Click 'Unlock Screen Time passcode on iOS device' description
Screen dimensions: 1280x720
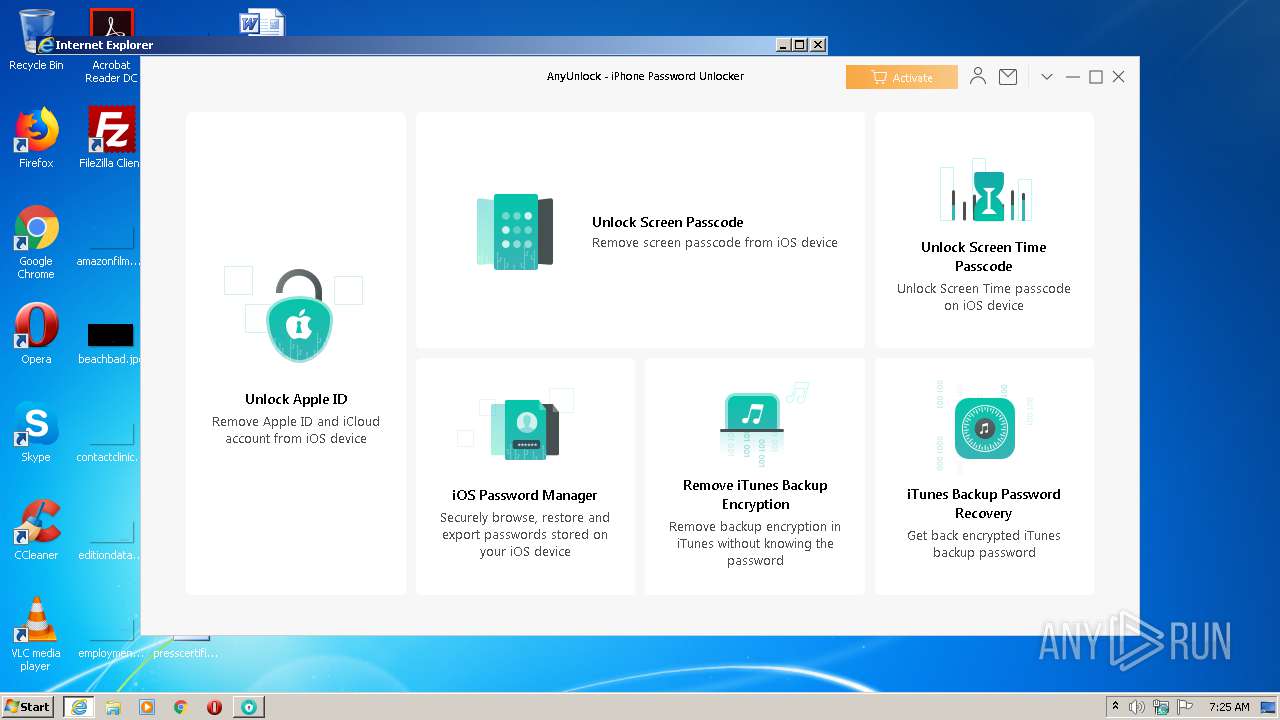pyautogui.click(x=984, y=297)
